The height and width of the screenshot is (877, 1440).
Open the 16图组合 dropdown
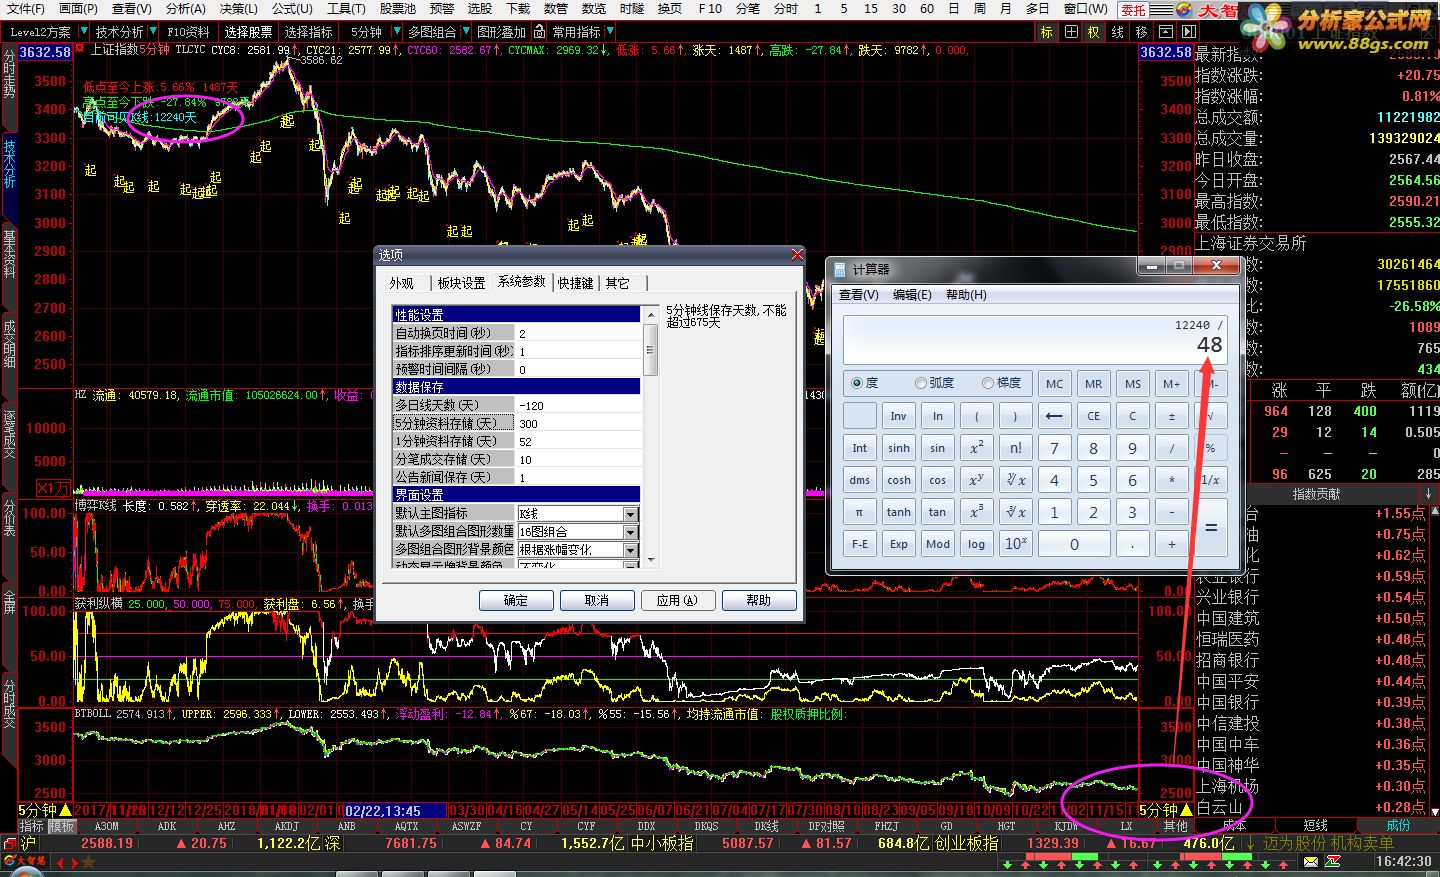click(x=630, y=532)
